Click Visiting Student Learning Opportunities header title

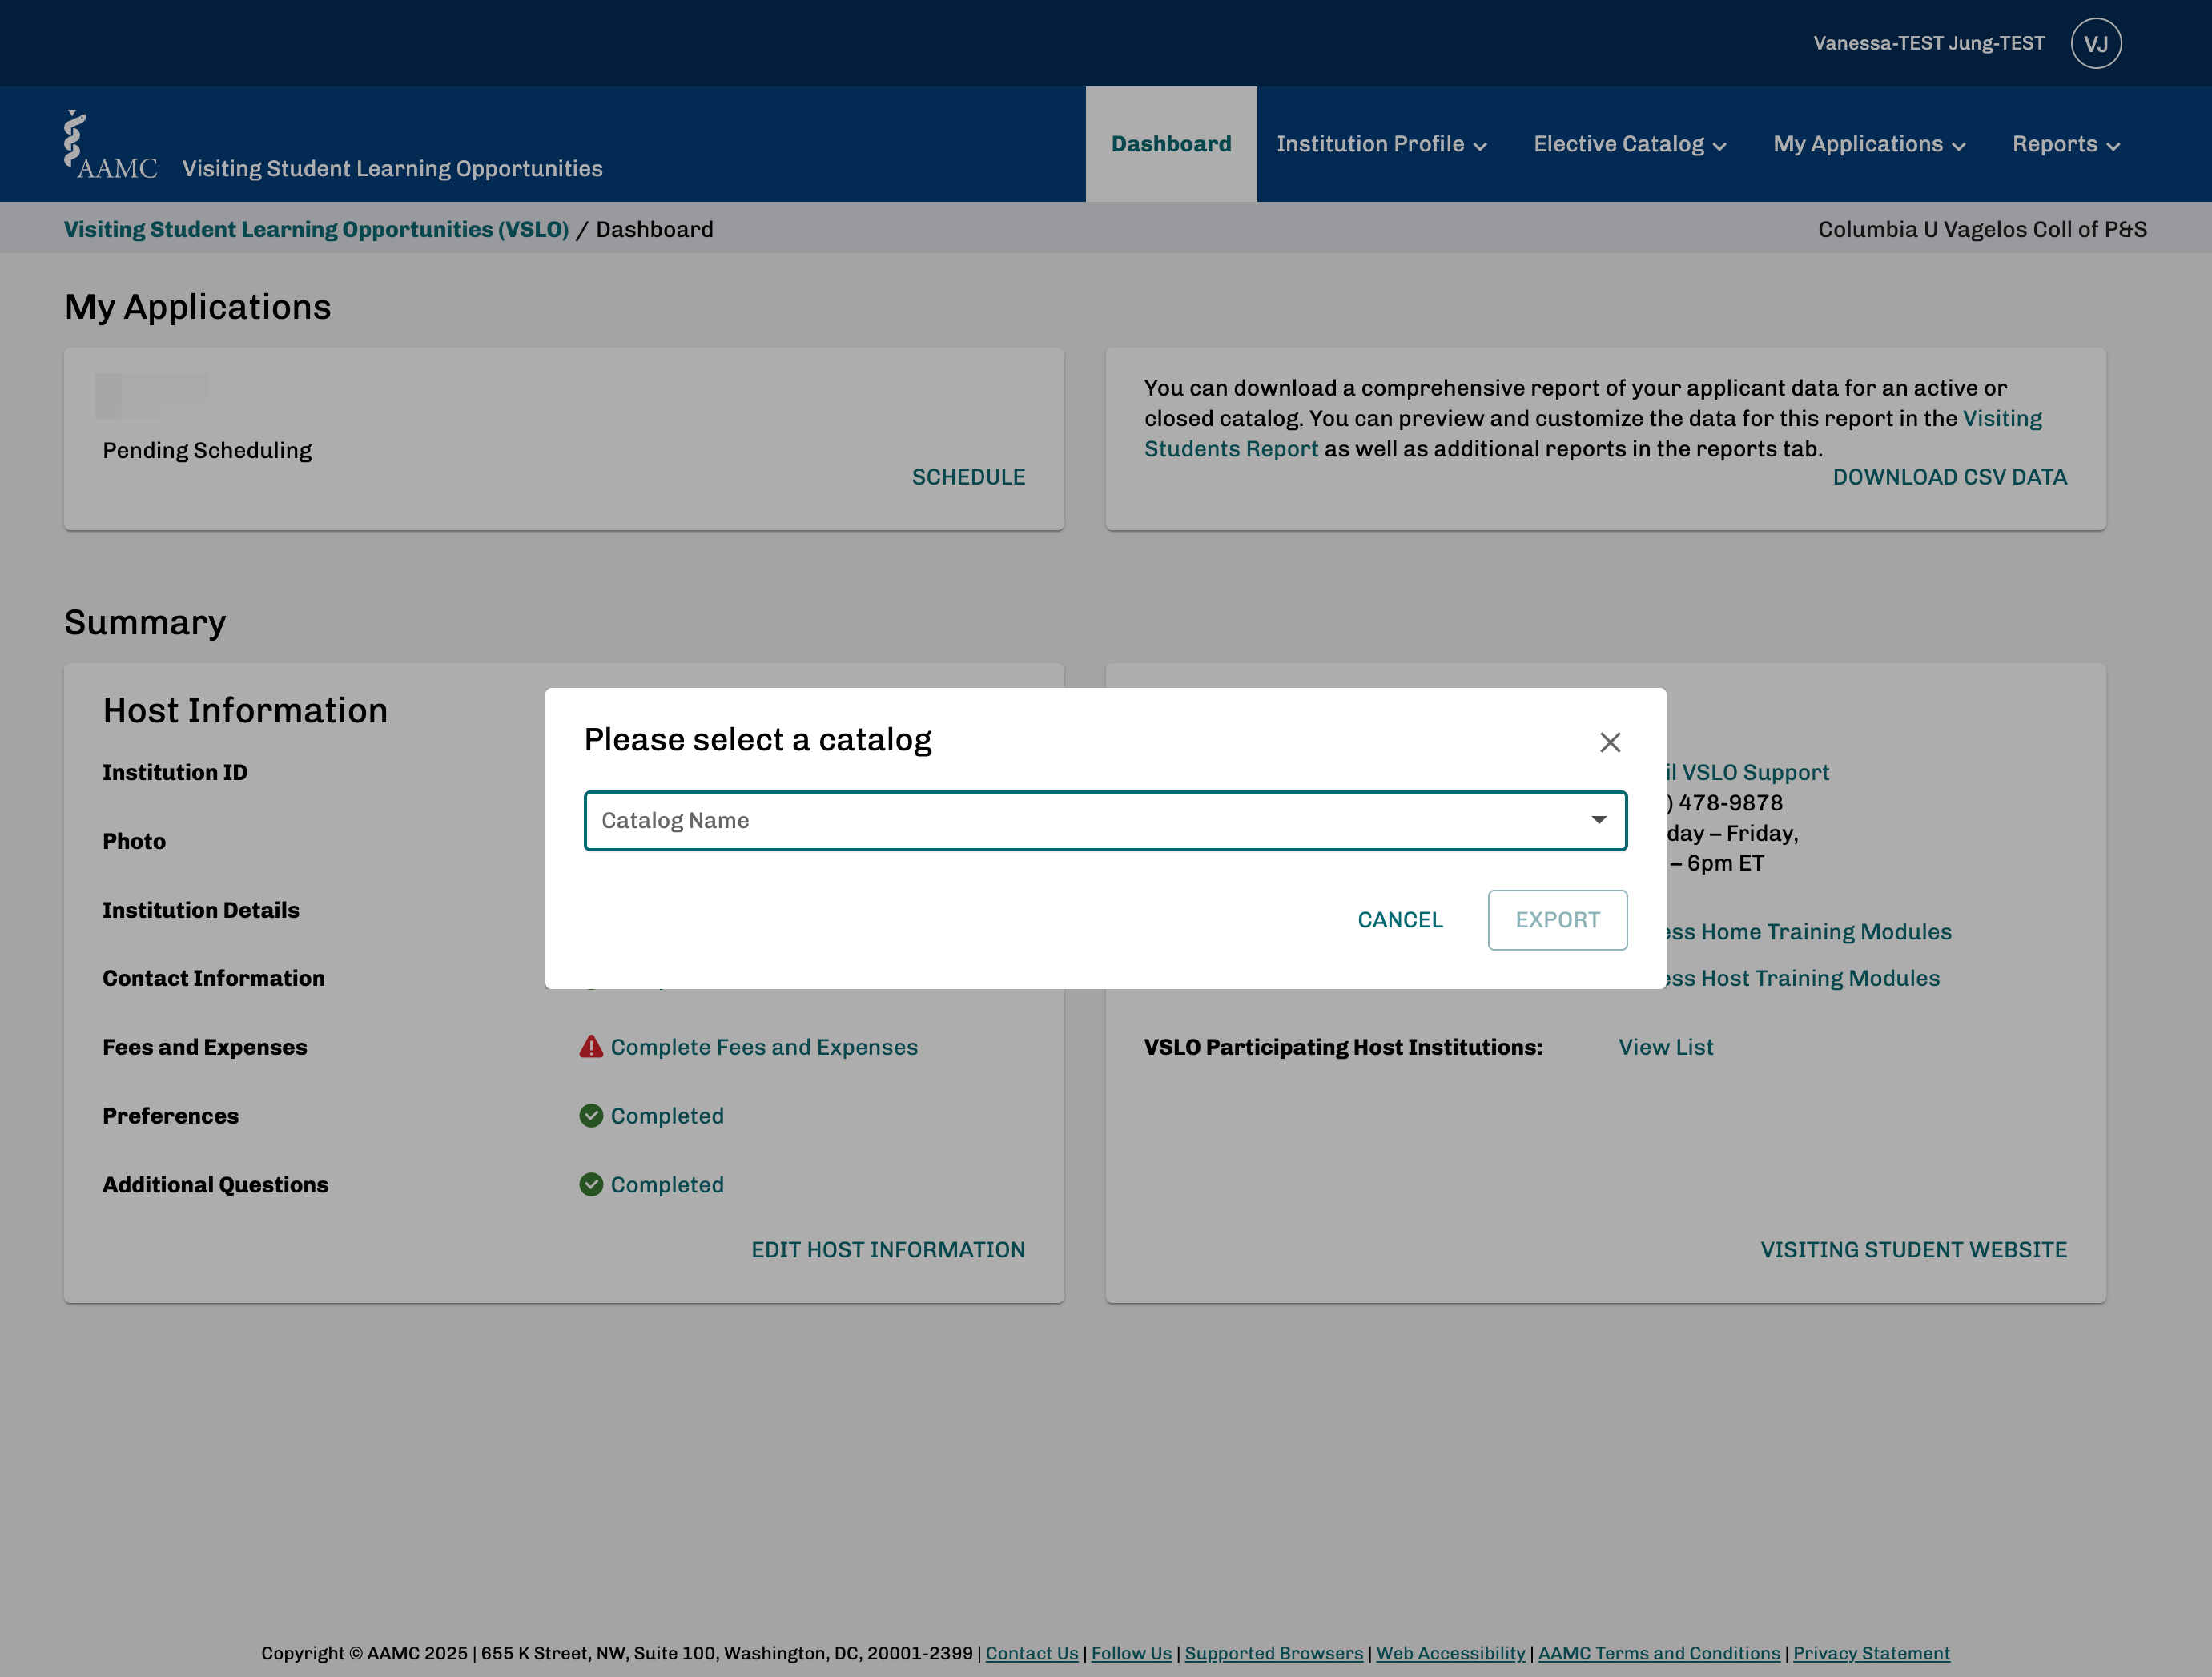click(x=392, y=168)
